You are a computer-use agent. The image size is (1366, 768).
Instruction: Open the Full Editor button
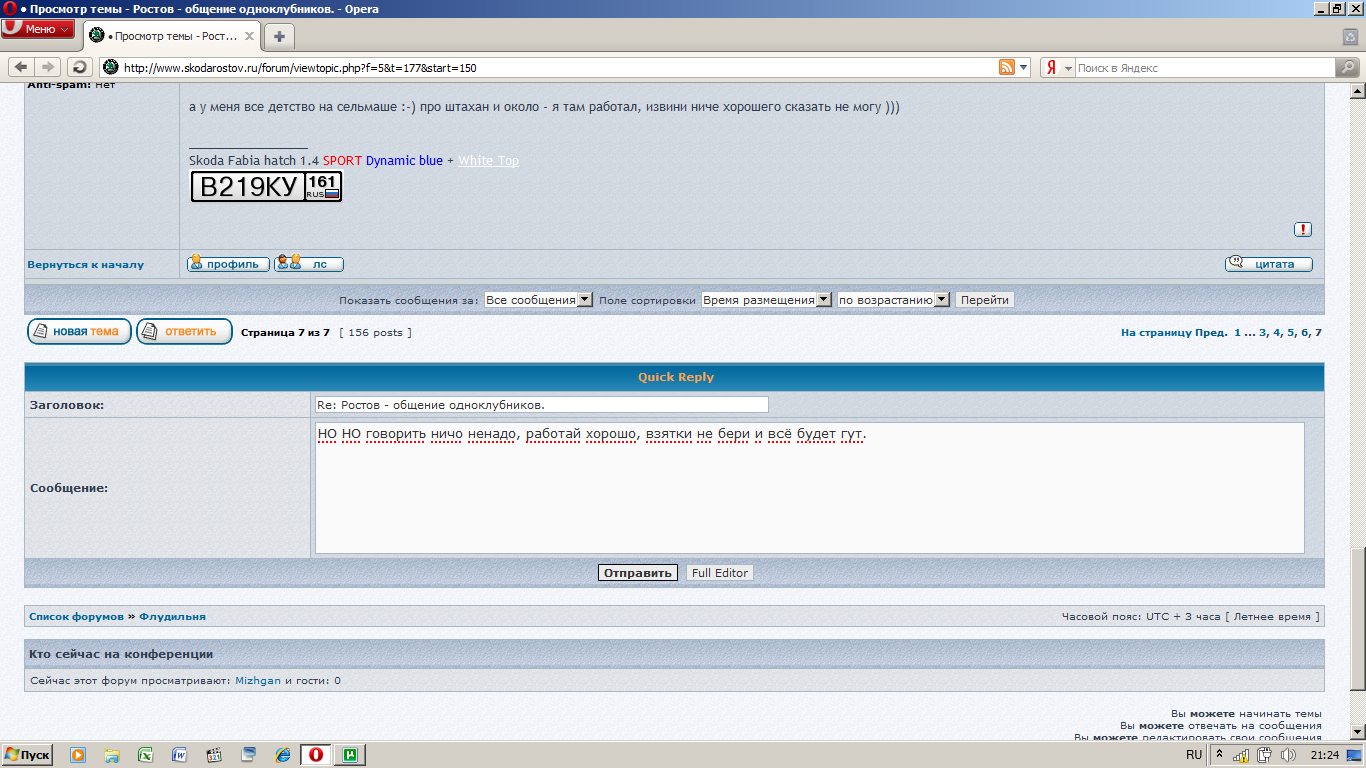[719, 573]
